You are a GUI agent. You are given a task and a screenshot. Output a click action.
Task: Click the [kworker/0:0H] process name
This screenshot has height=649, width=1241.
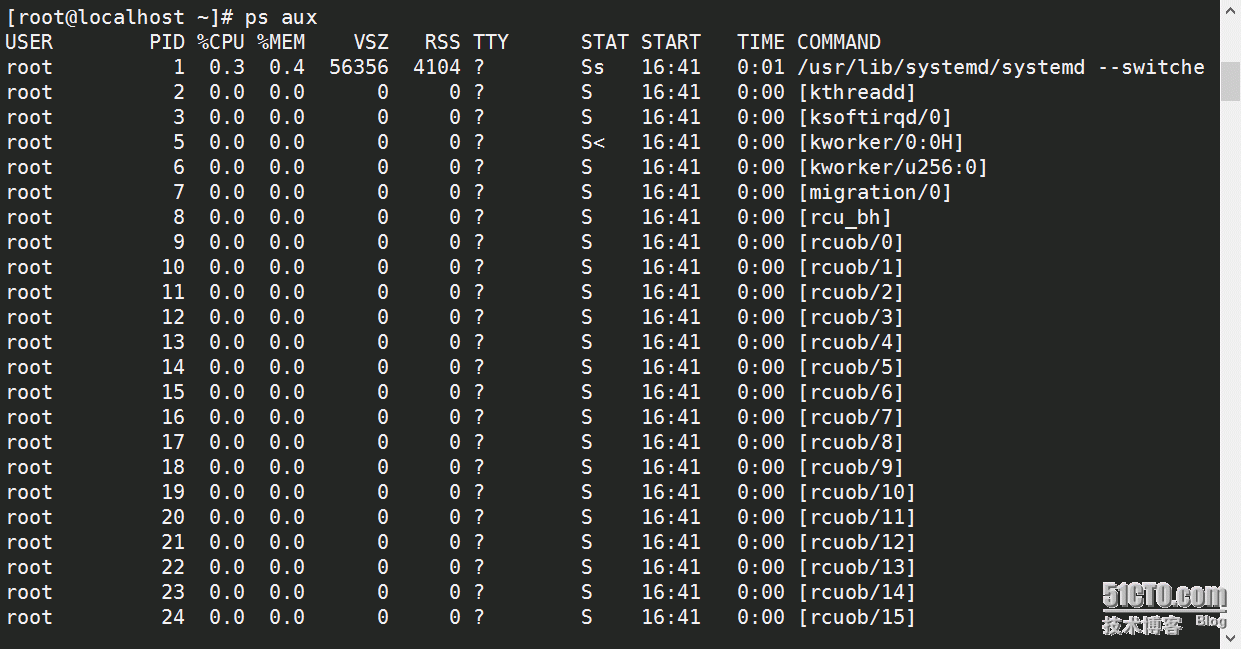click(x=881, y=142)
